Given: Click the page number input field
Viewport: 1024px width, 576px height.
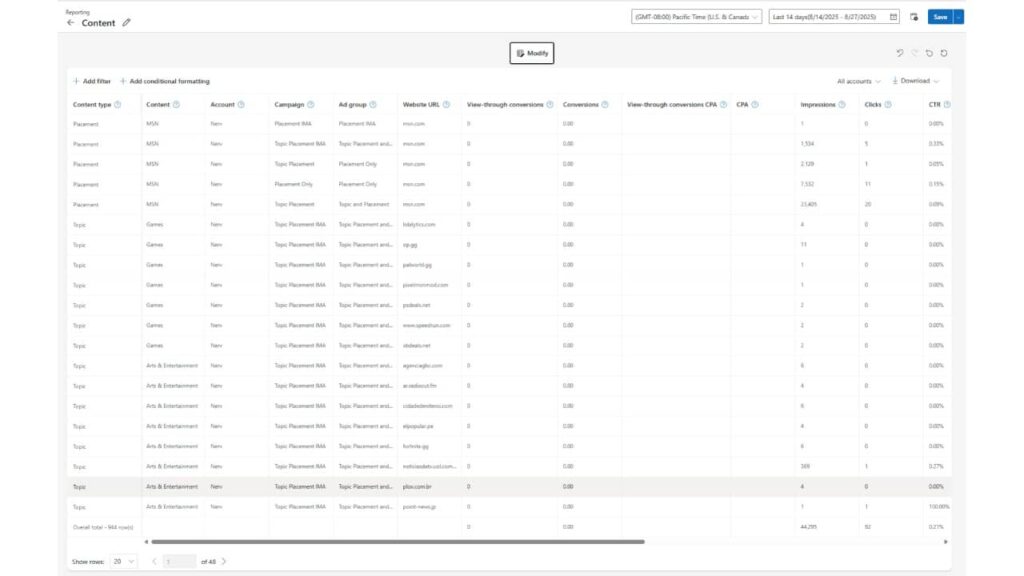Looking at the screenshot, I should [x=177, y=561].
